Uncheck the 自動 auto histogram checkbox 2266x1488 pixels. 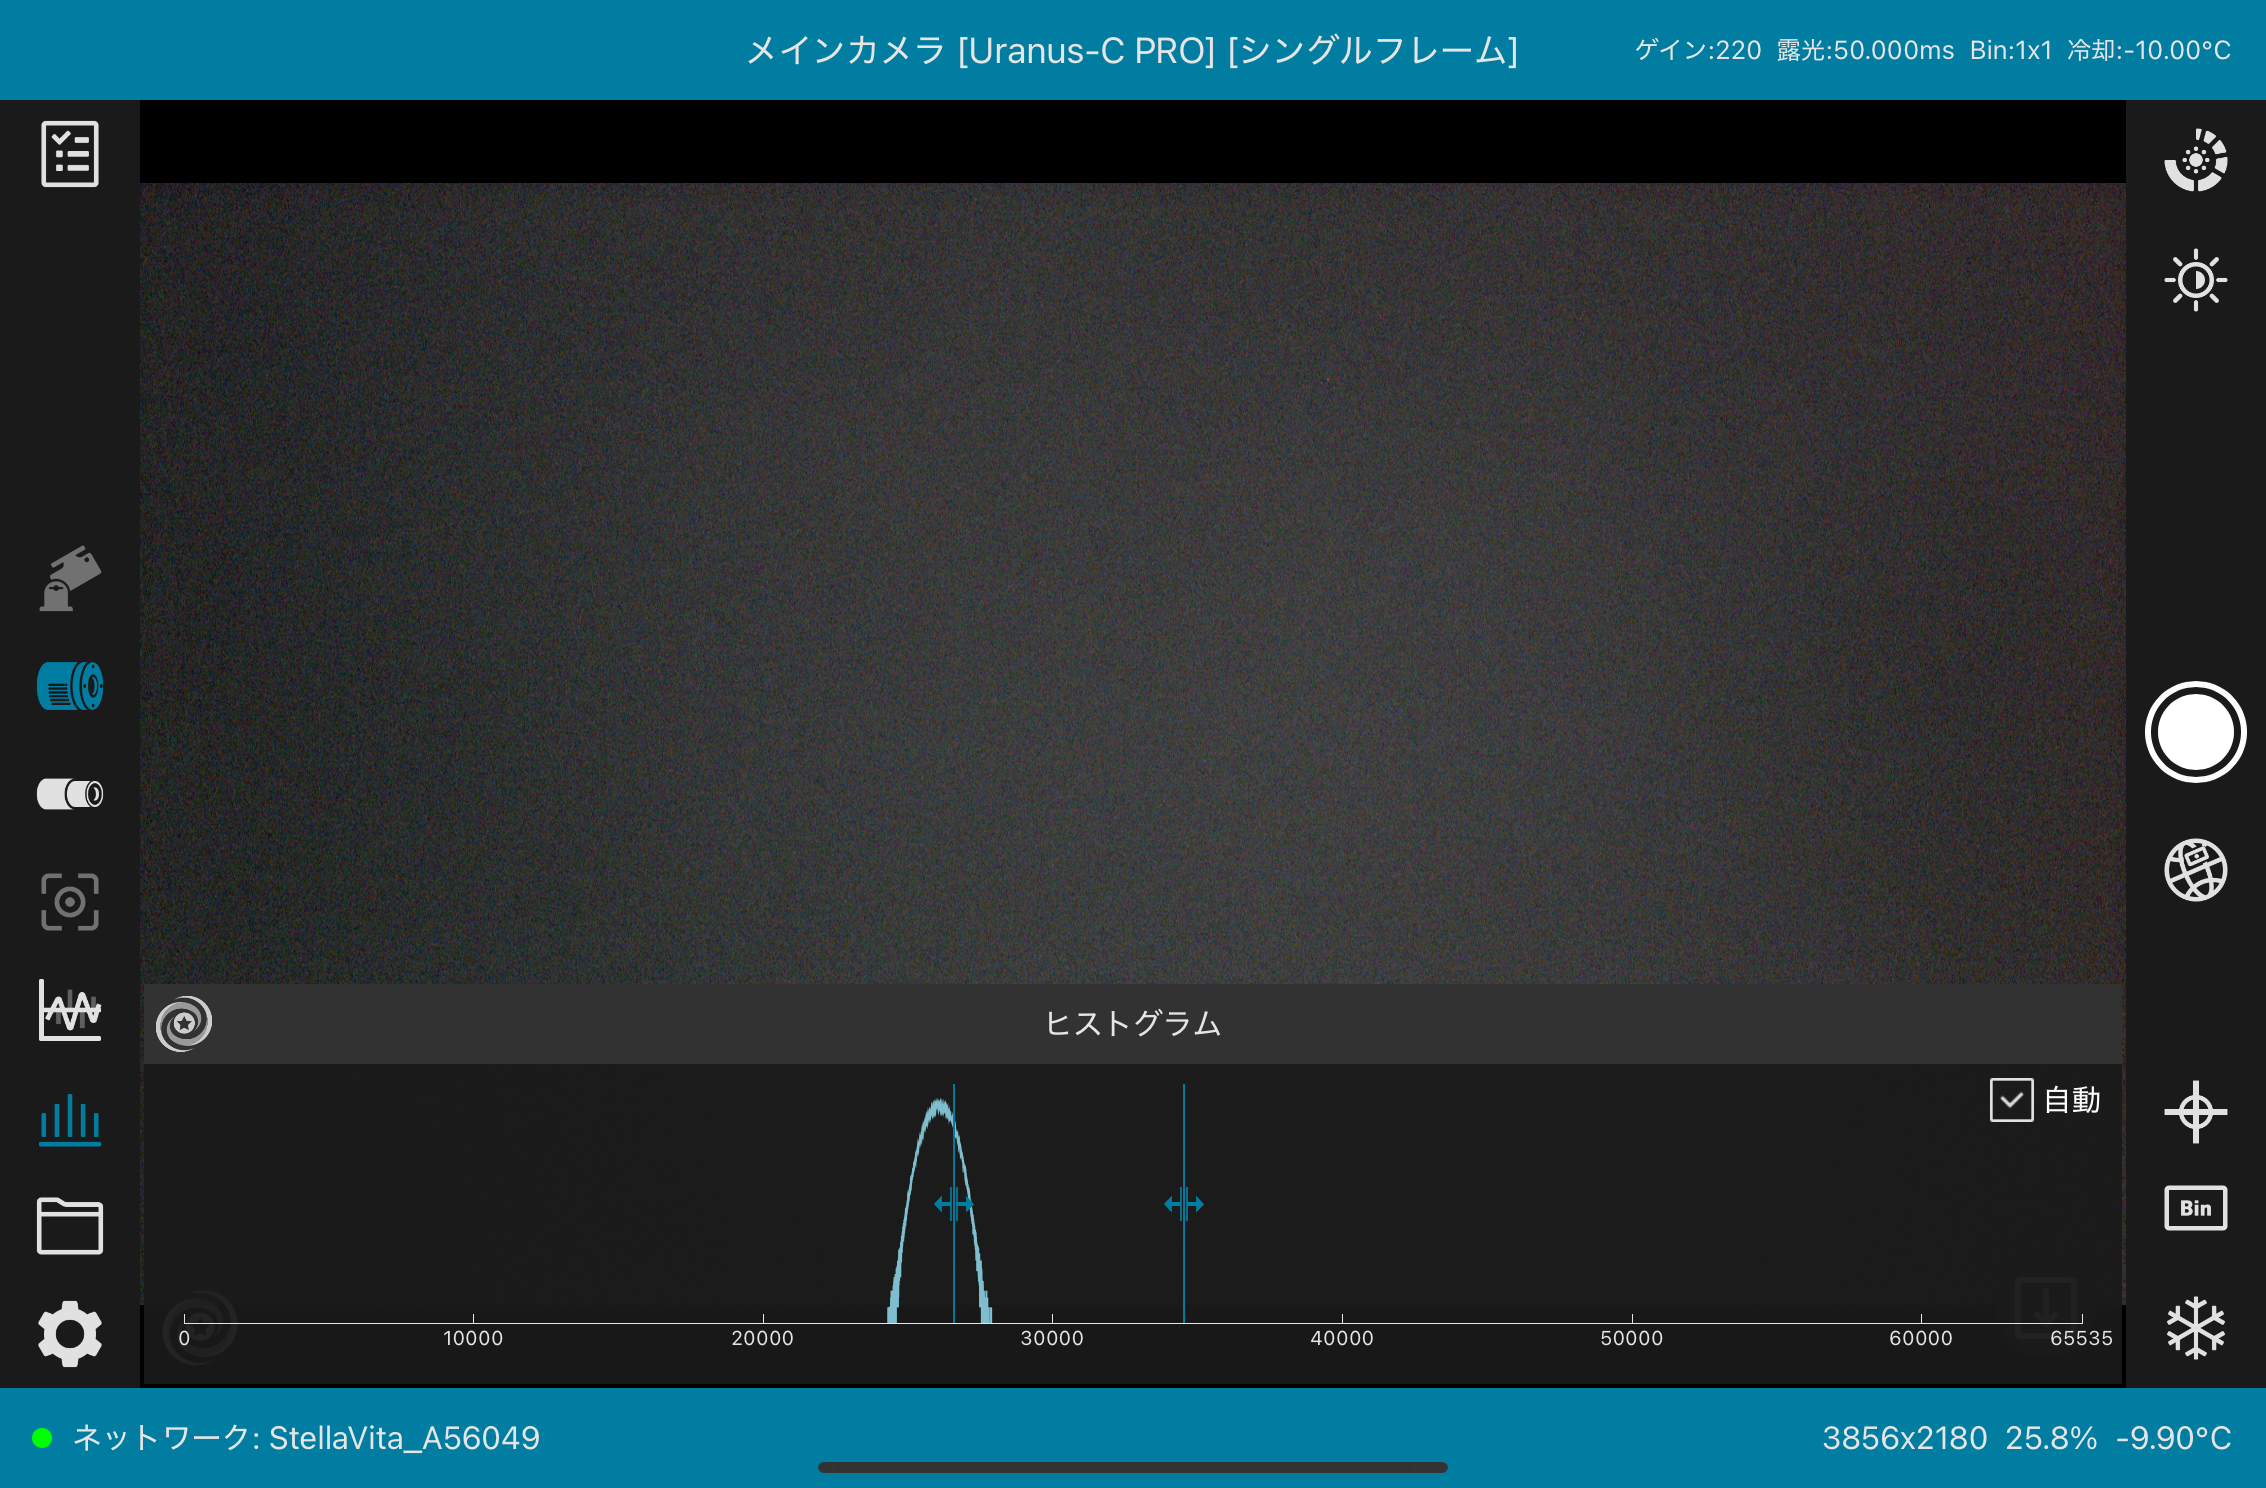pyautogui.click(x=2011, y=1100)
